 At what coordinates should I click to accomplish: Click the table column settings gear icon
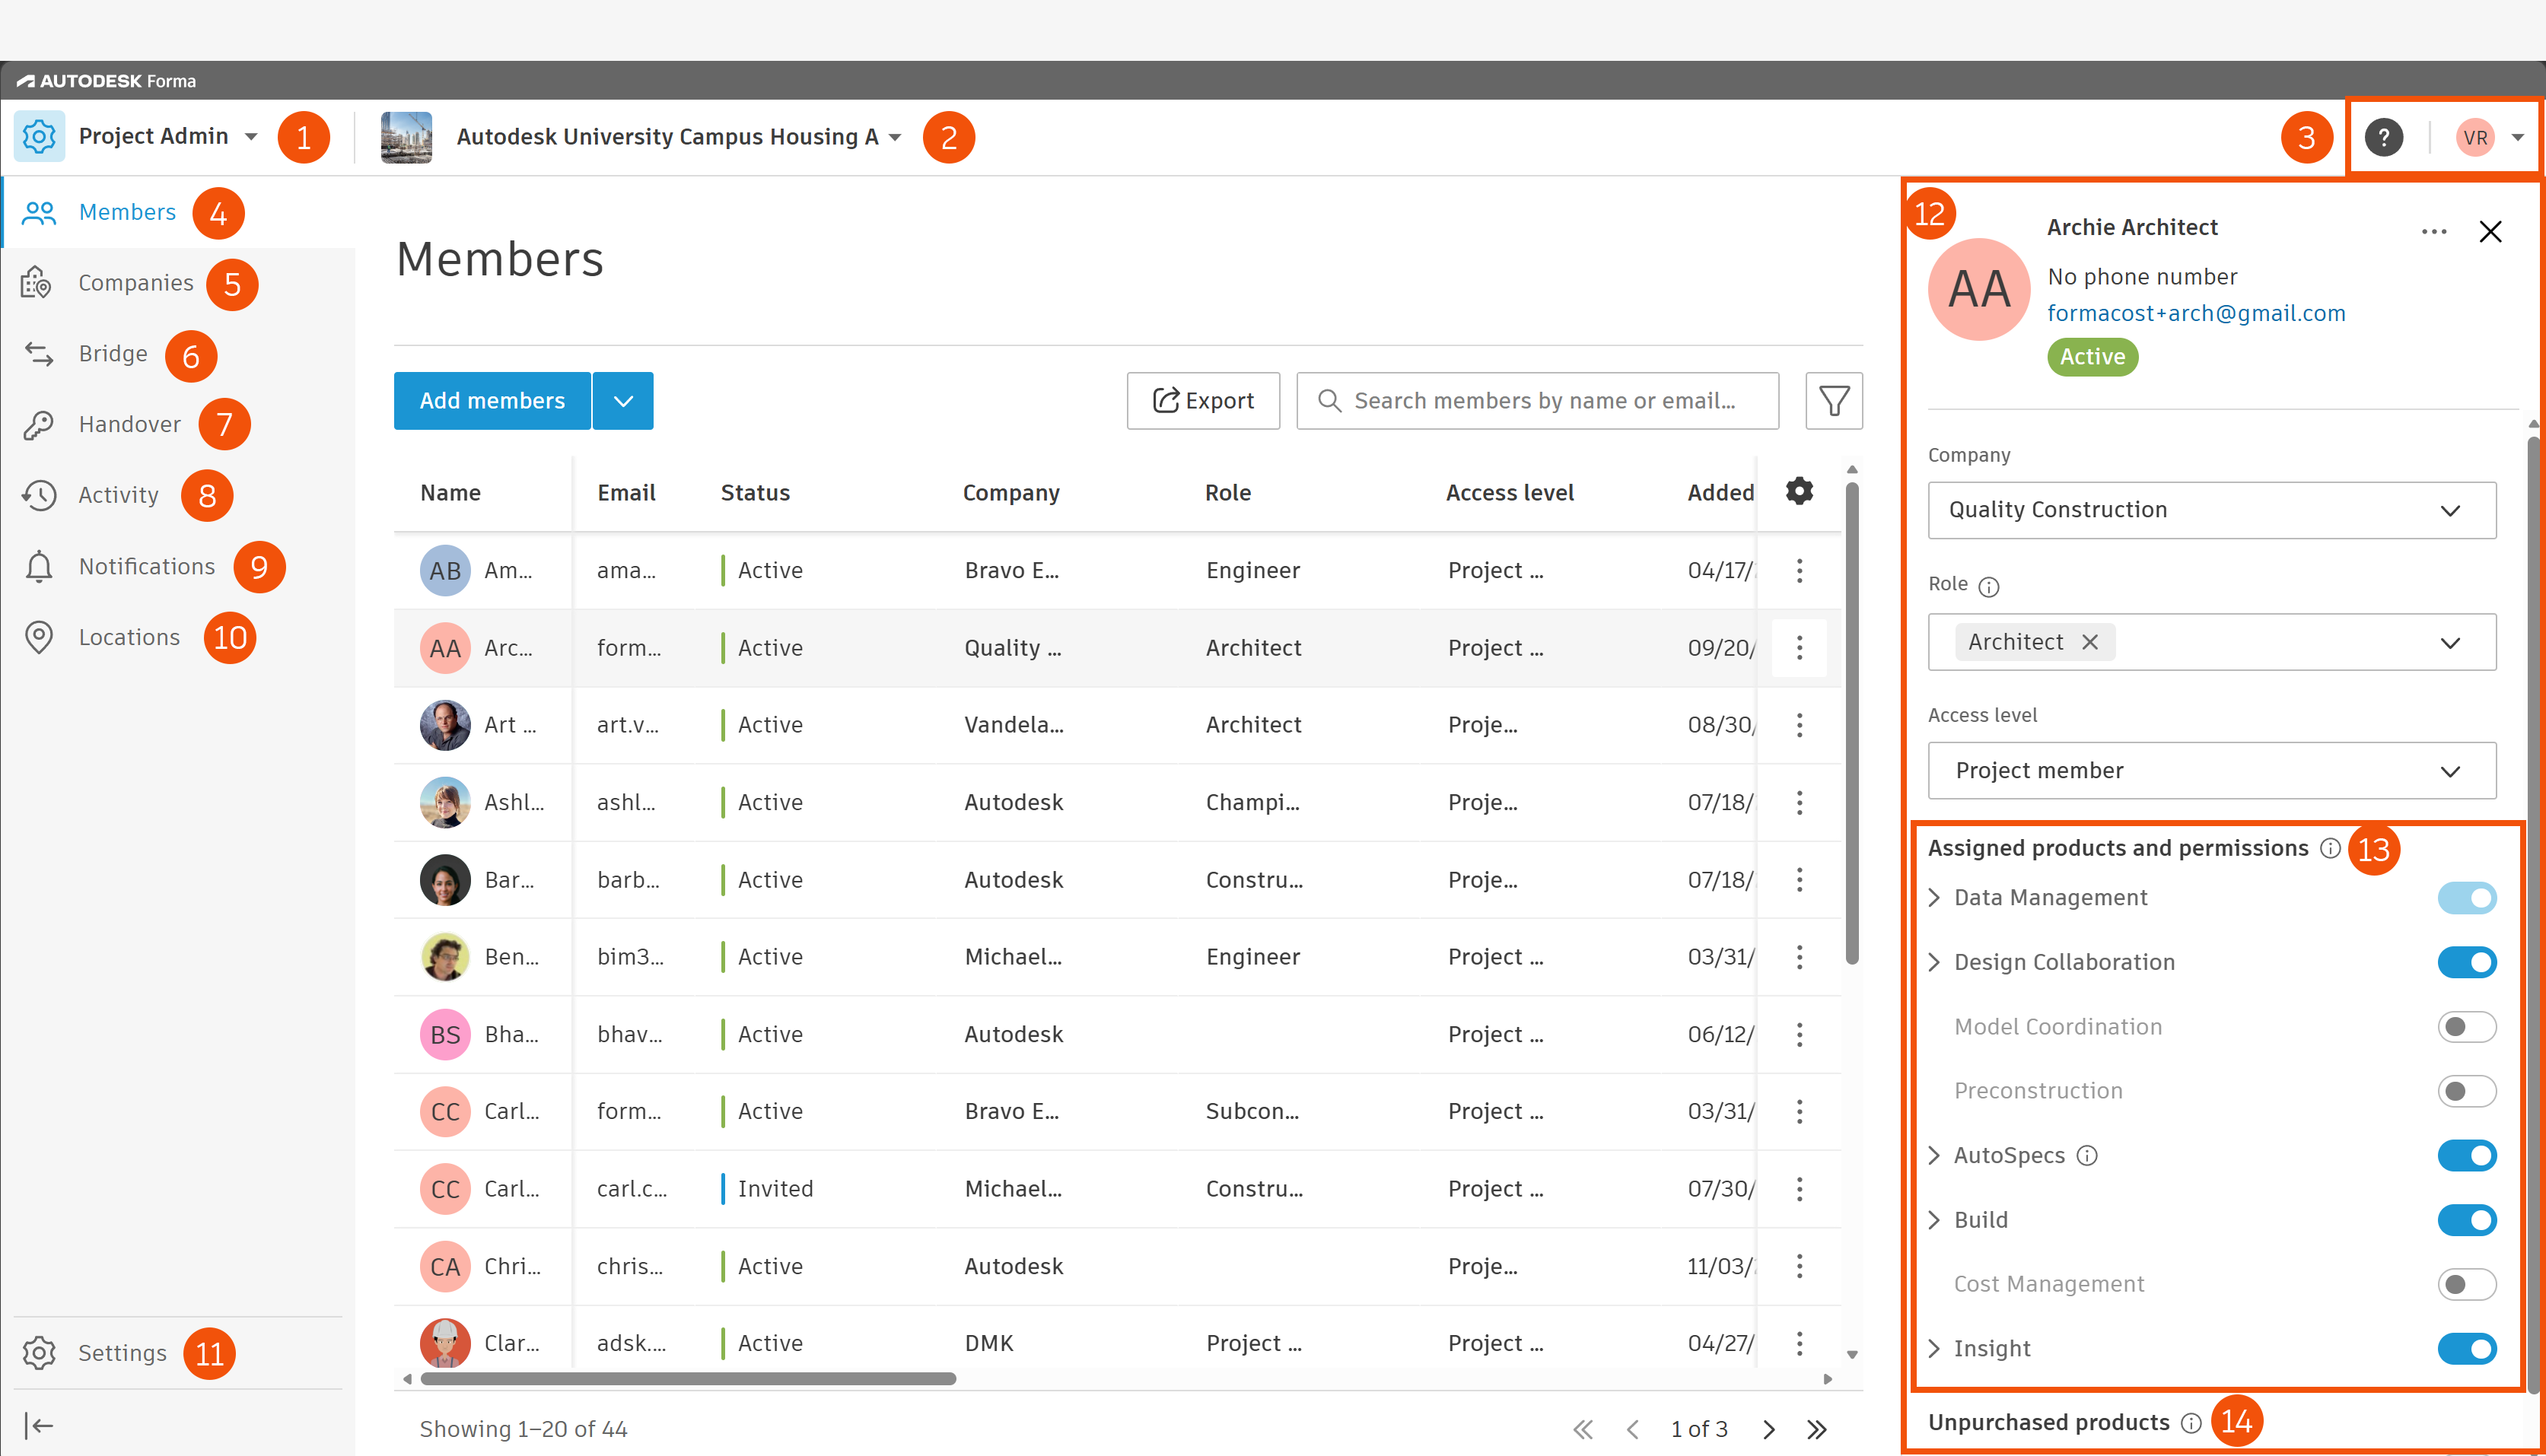[1799, 491]
